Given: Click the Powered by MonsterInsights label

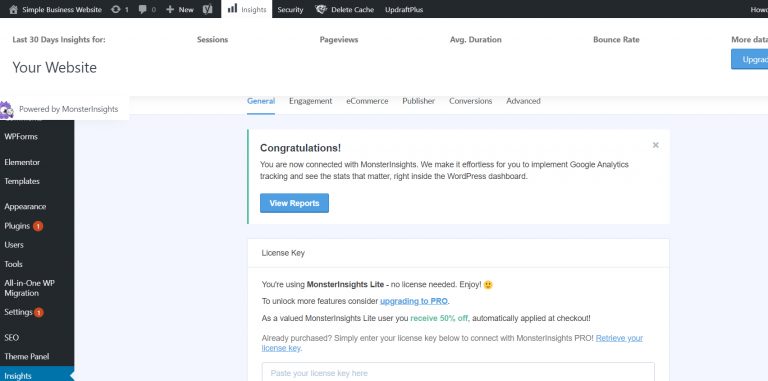Looking at the screenshot, I should 69,109.
